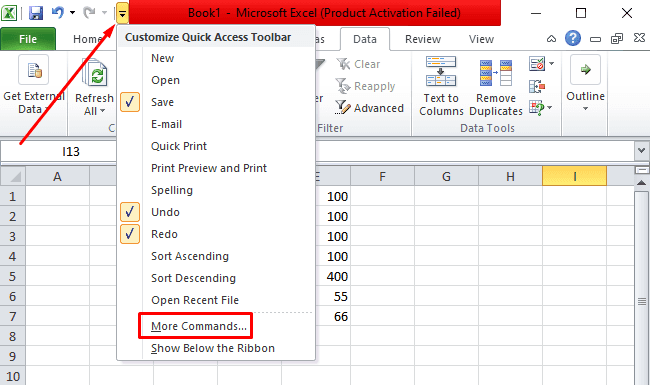Switch to the Home ribbon tab
The height and width of the screenshot is (385, 650).
[x=87, y=39]
